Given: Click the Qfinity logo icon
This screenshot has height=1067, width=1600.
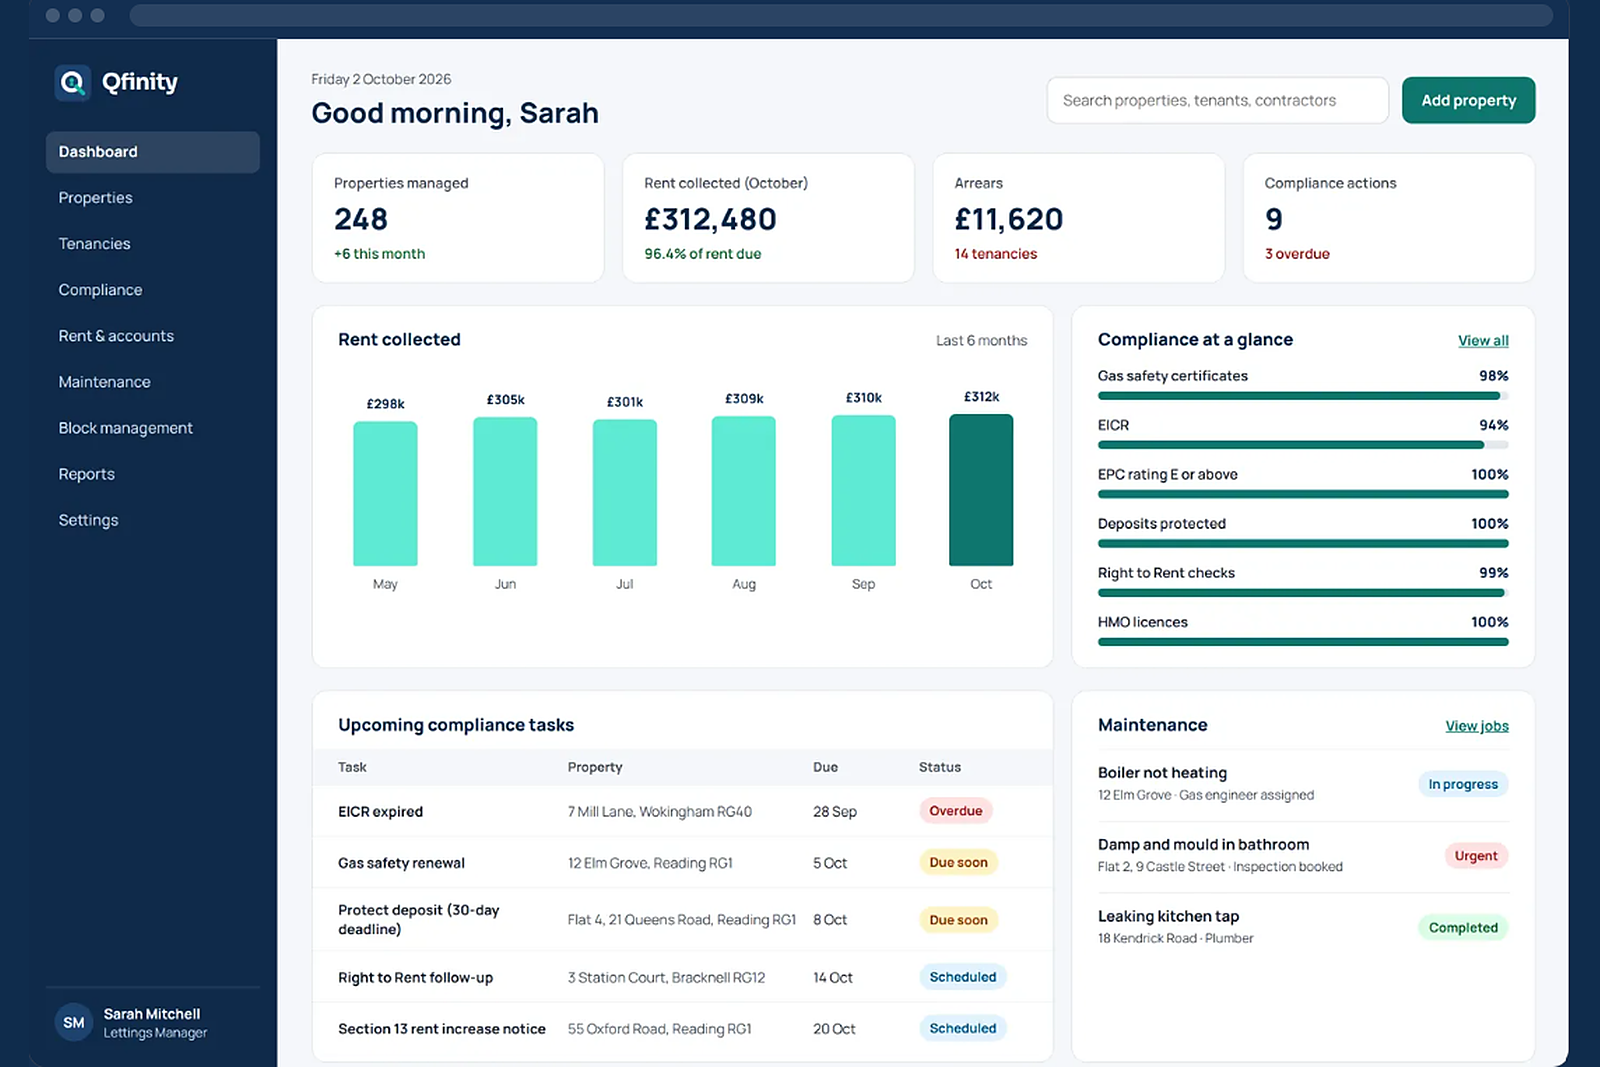Looking at the screenshot, I should point(72,82).
